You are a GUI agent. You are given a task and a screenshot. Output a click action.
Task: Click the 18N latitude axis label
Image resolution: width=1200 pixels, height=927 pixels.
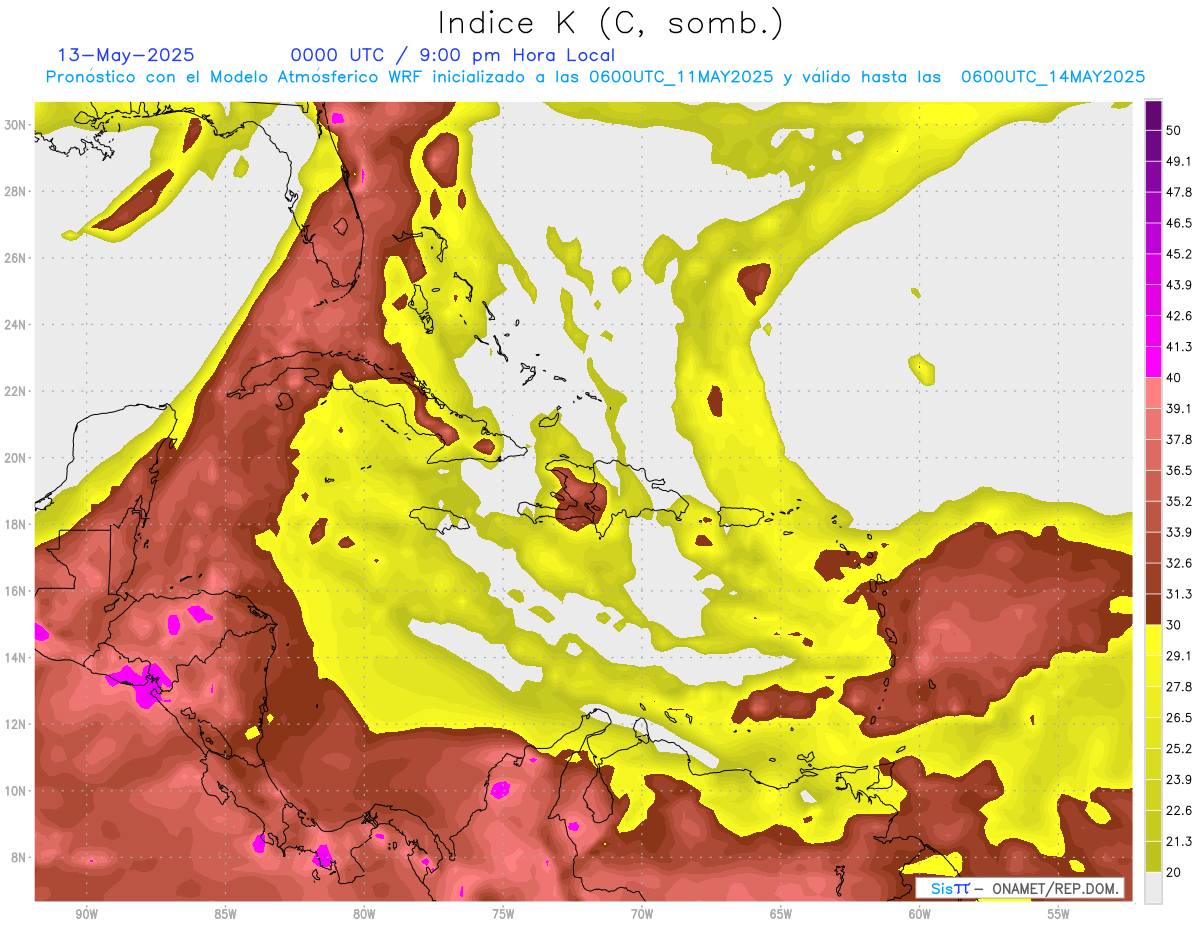17,525
